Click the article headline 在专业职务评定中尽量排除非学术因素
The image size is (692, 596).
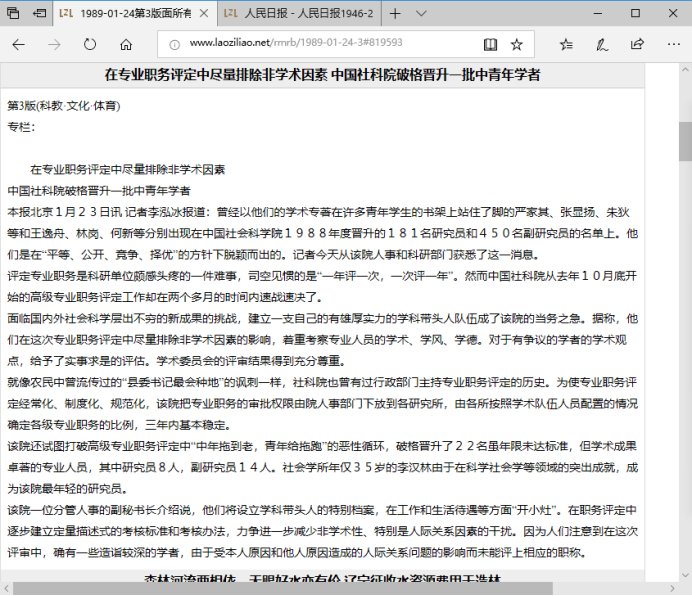tap(322, 75)
